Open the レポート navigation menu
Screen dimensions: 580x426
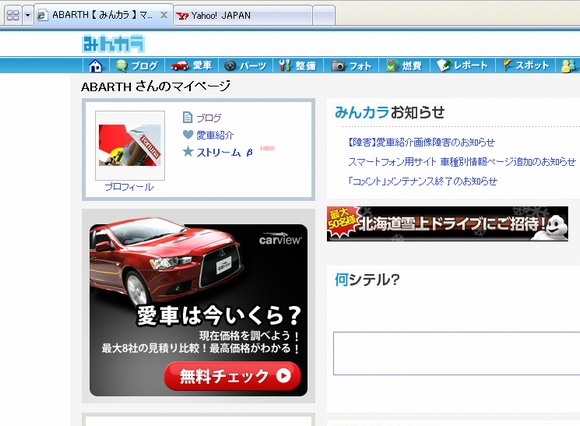462,65
